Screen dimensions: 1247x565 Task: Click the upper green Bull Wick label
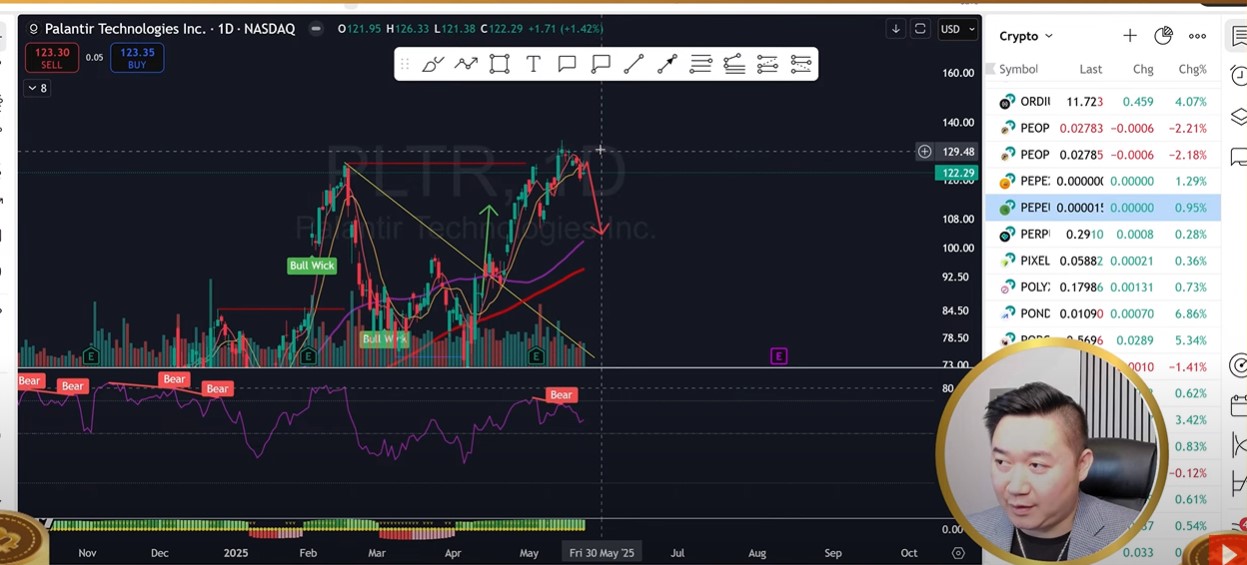(312, 266)
